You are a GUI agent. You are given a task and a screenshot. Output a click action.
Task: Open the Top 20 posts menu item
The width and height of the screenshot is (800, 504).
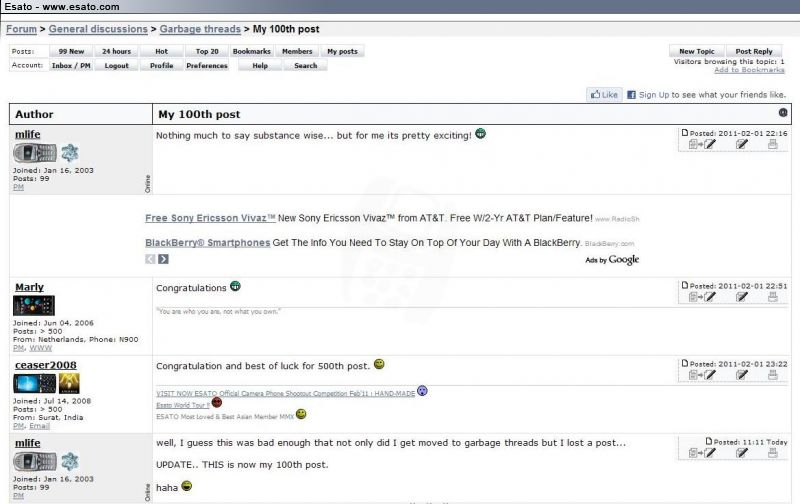[x=207, y=52]
